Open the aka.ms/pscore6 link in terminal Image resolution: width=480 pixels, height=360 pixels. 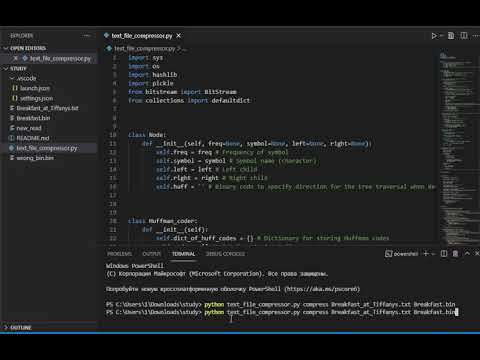coord(322,289)
